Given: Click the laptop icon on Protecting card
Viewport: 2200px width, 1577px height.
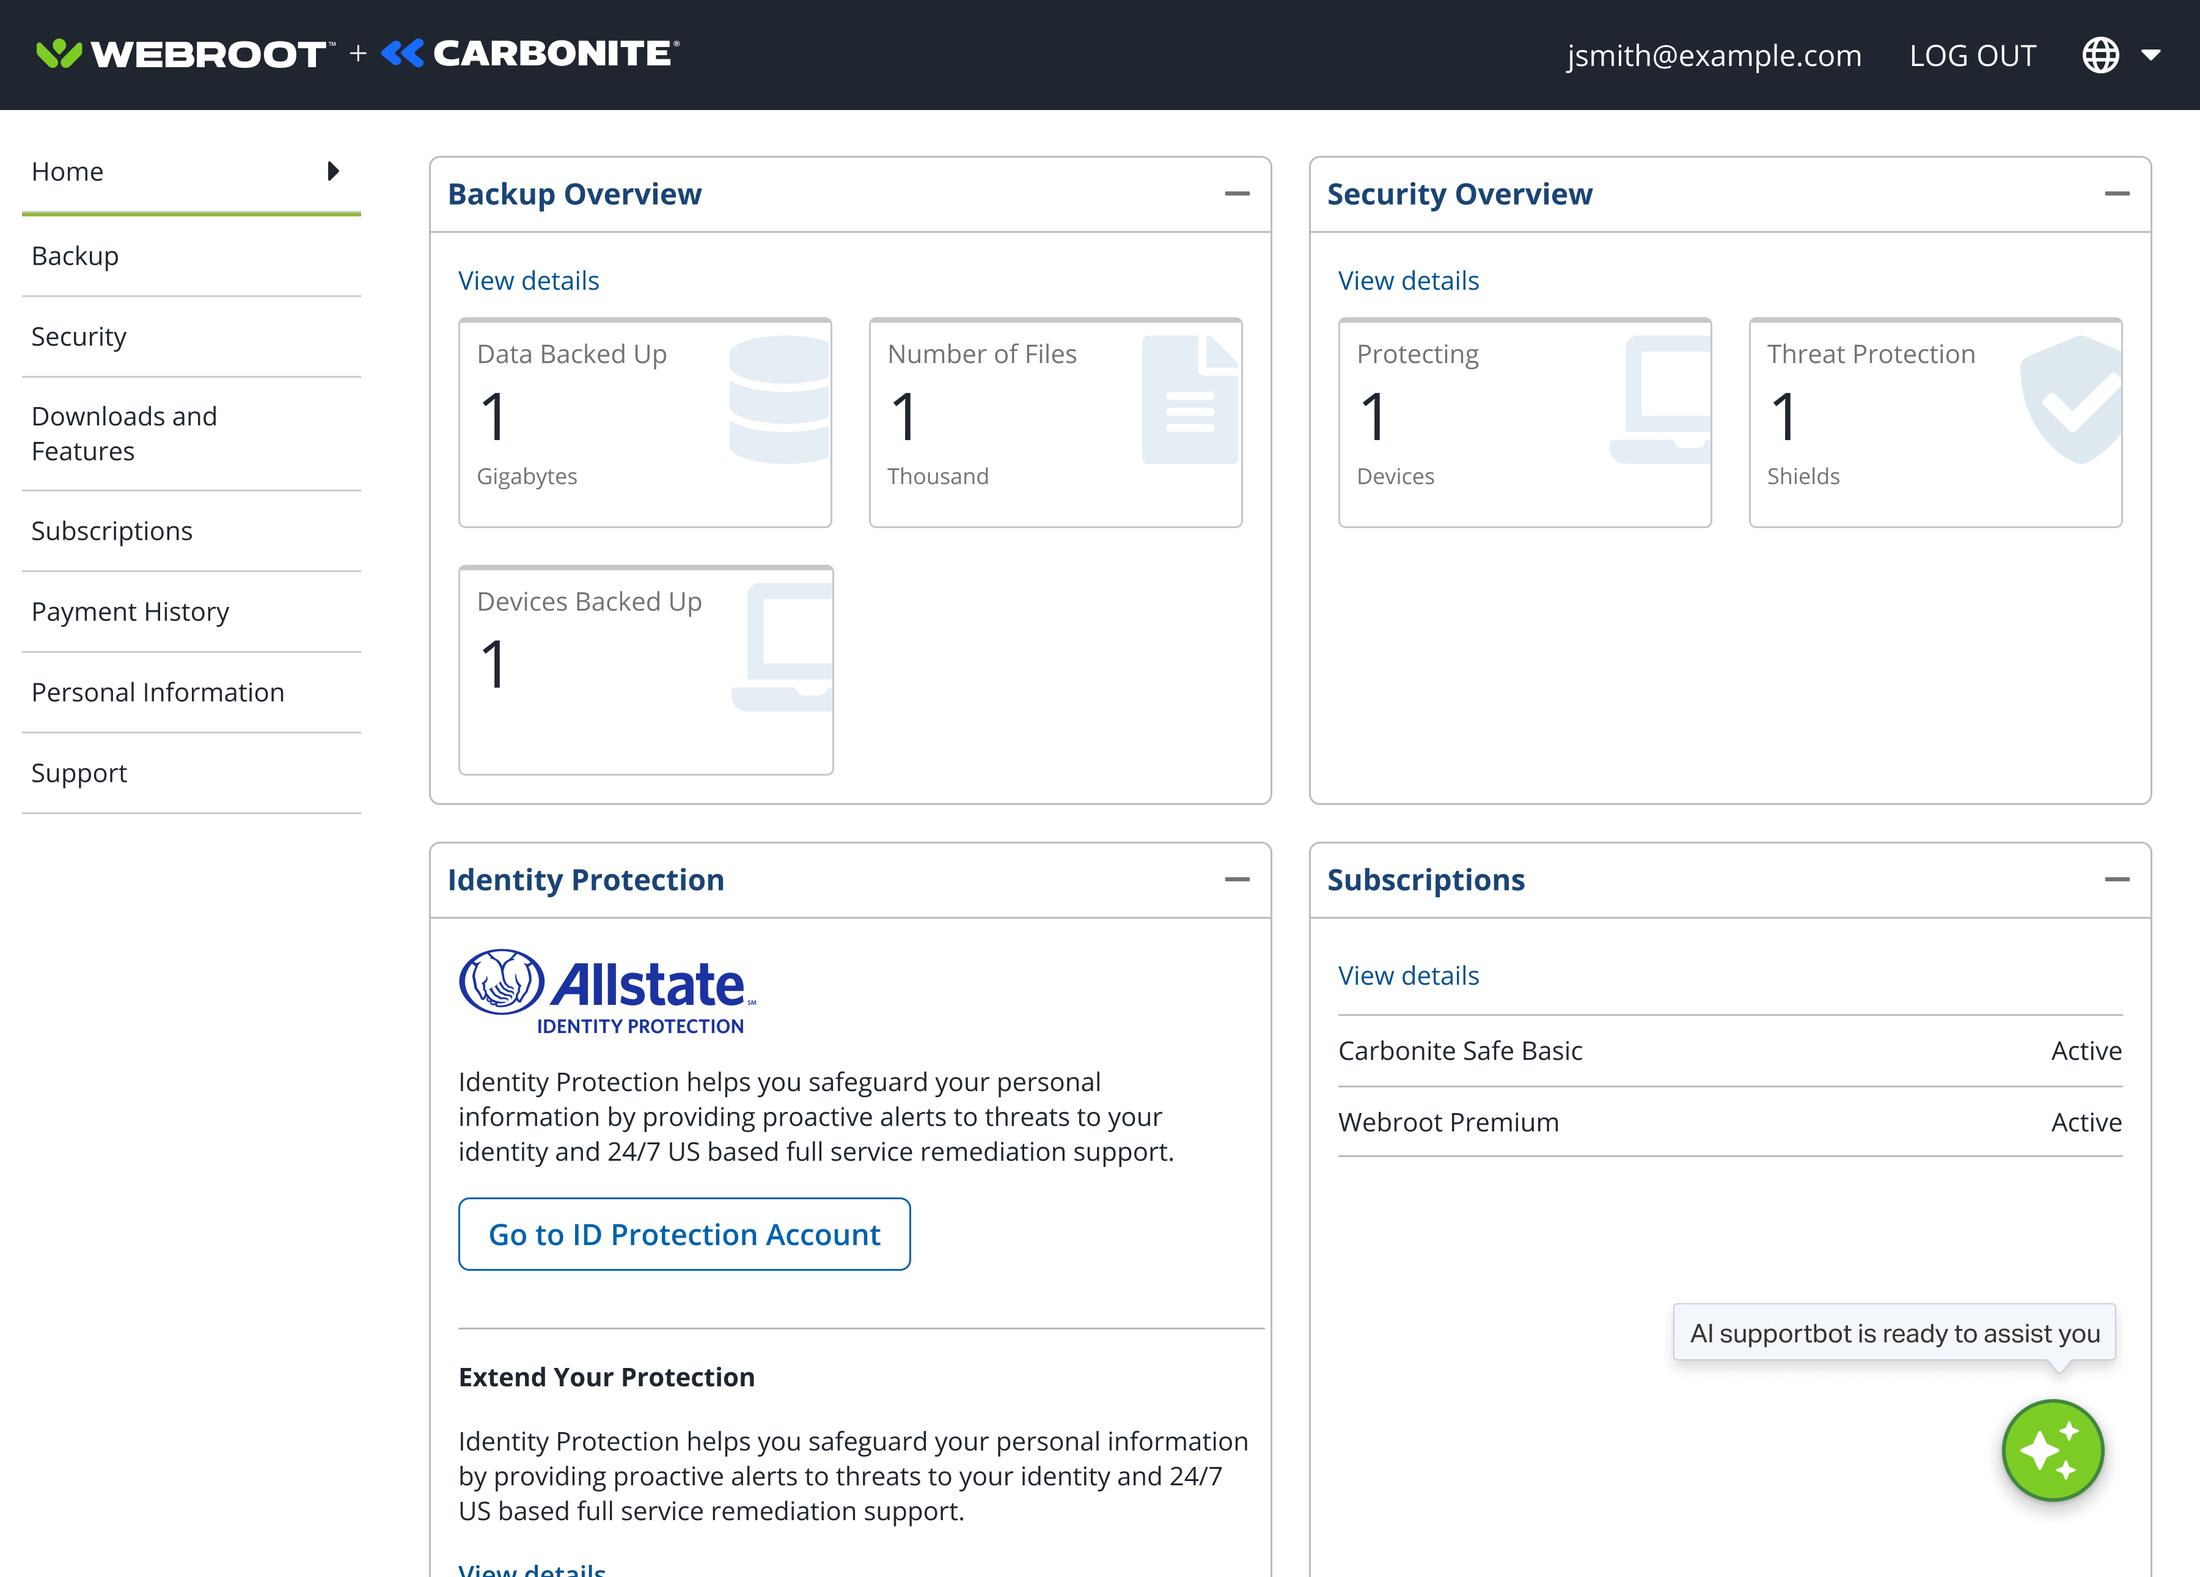Looking at the screenshot, I should (x=1661, y=400).
